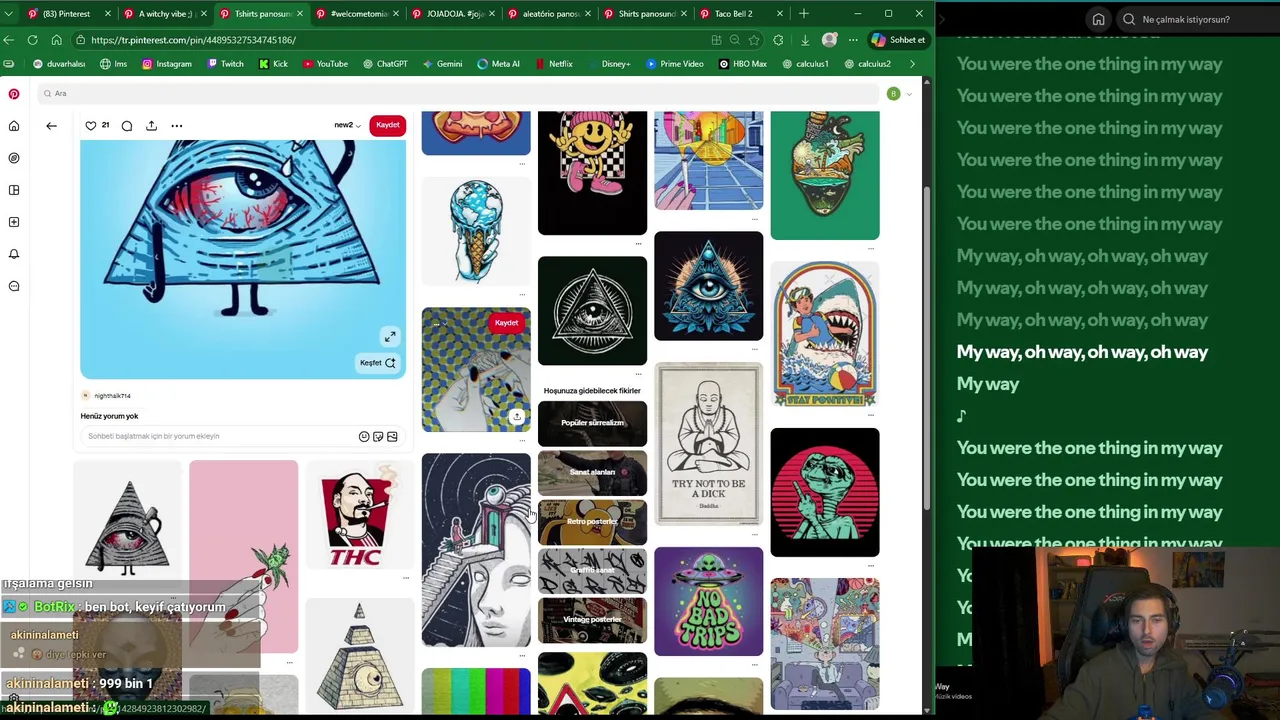The width and height of the screenshot is (1280, 720).
Task: Click the browser home button
Action: tap(56, 40)
